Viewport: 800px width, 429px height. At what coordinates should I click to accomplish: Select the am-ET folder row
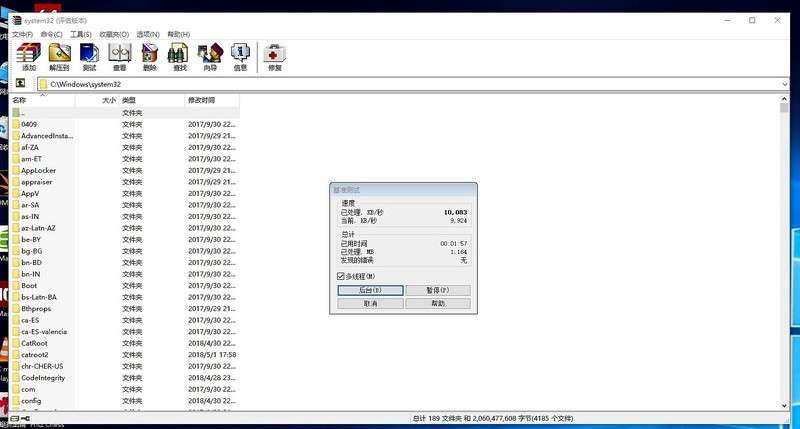click(x=125, y=159)
